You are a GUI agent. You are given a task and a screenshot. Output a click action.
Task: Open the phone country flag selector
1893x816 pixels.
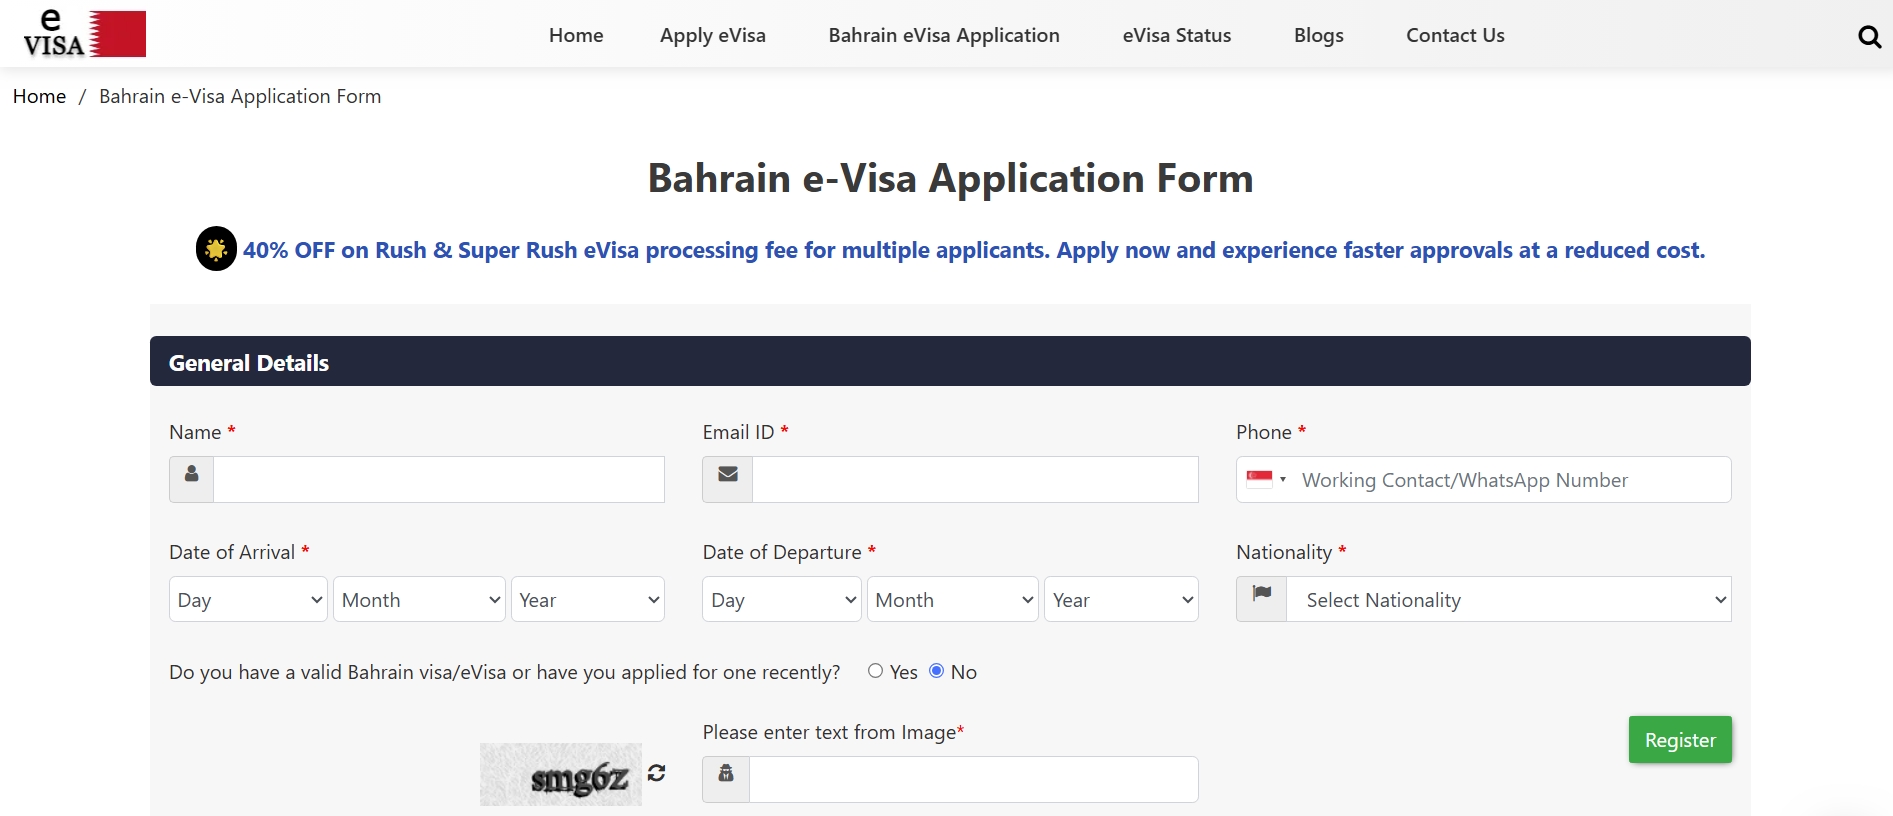[x=1266, y=479]
